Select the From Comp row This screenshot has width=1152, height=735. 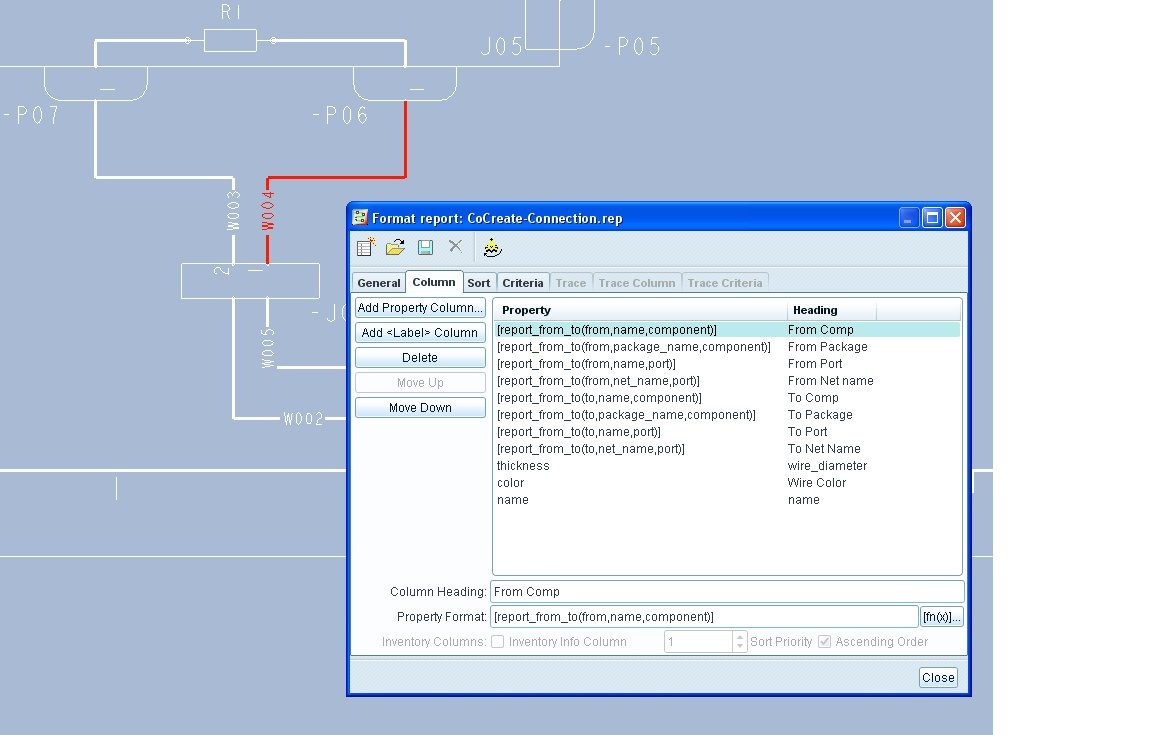tap(727, 330)
